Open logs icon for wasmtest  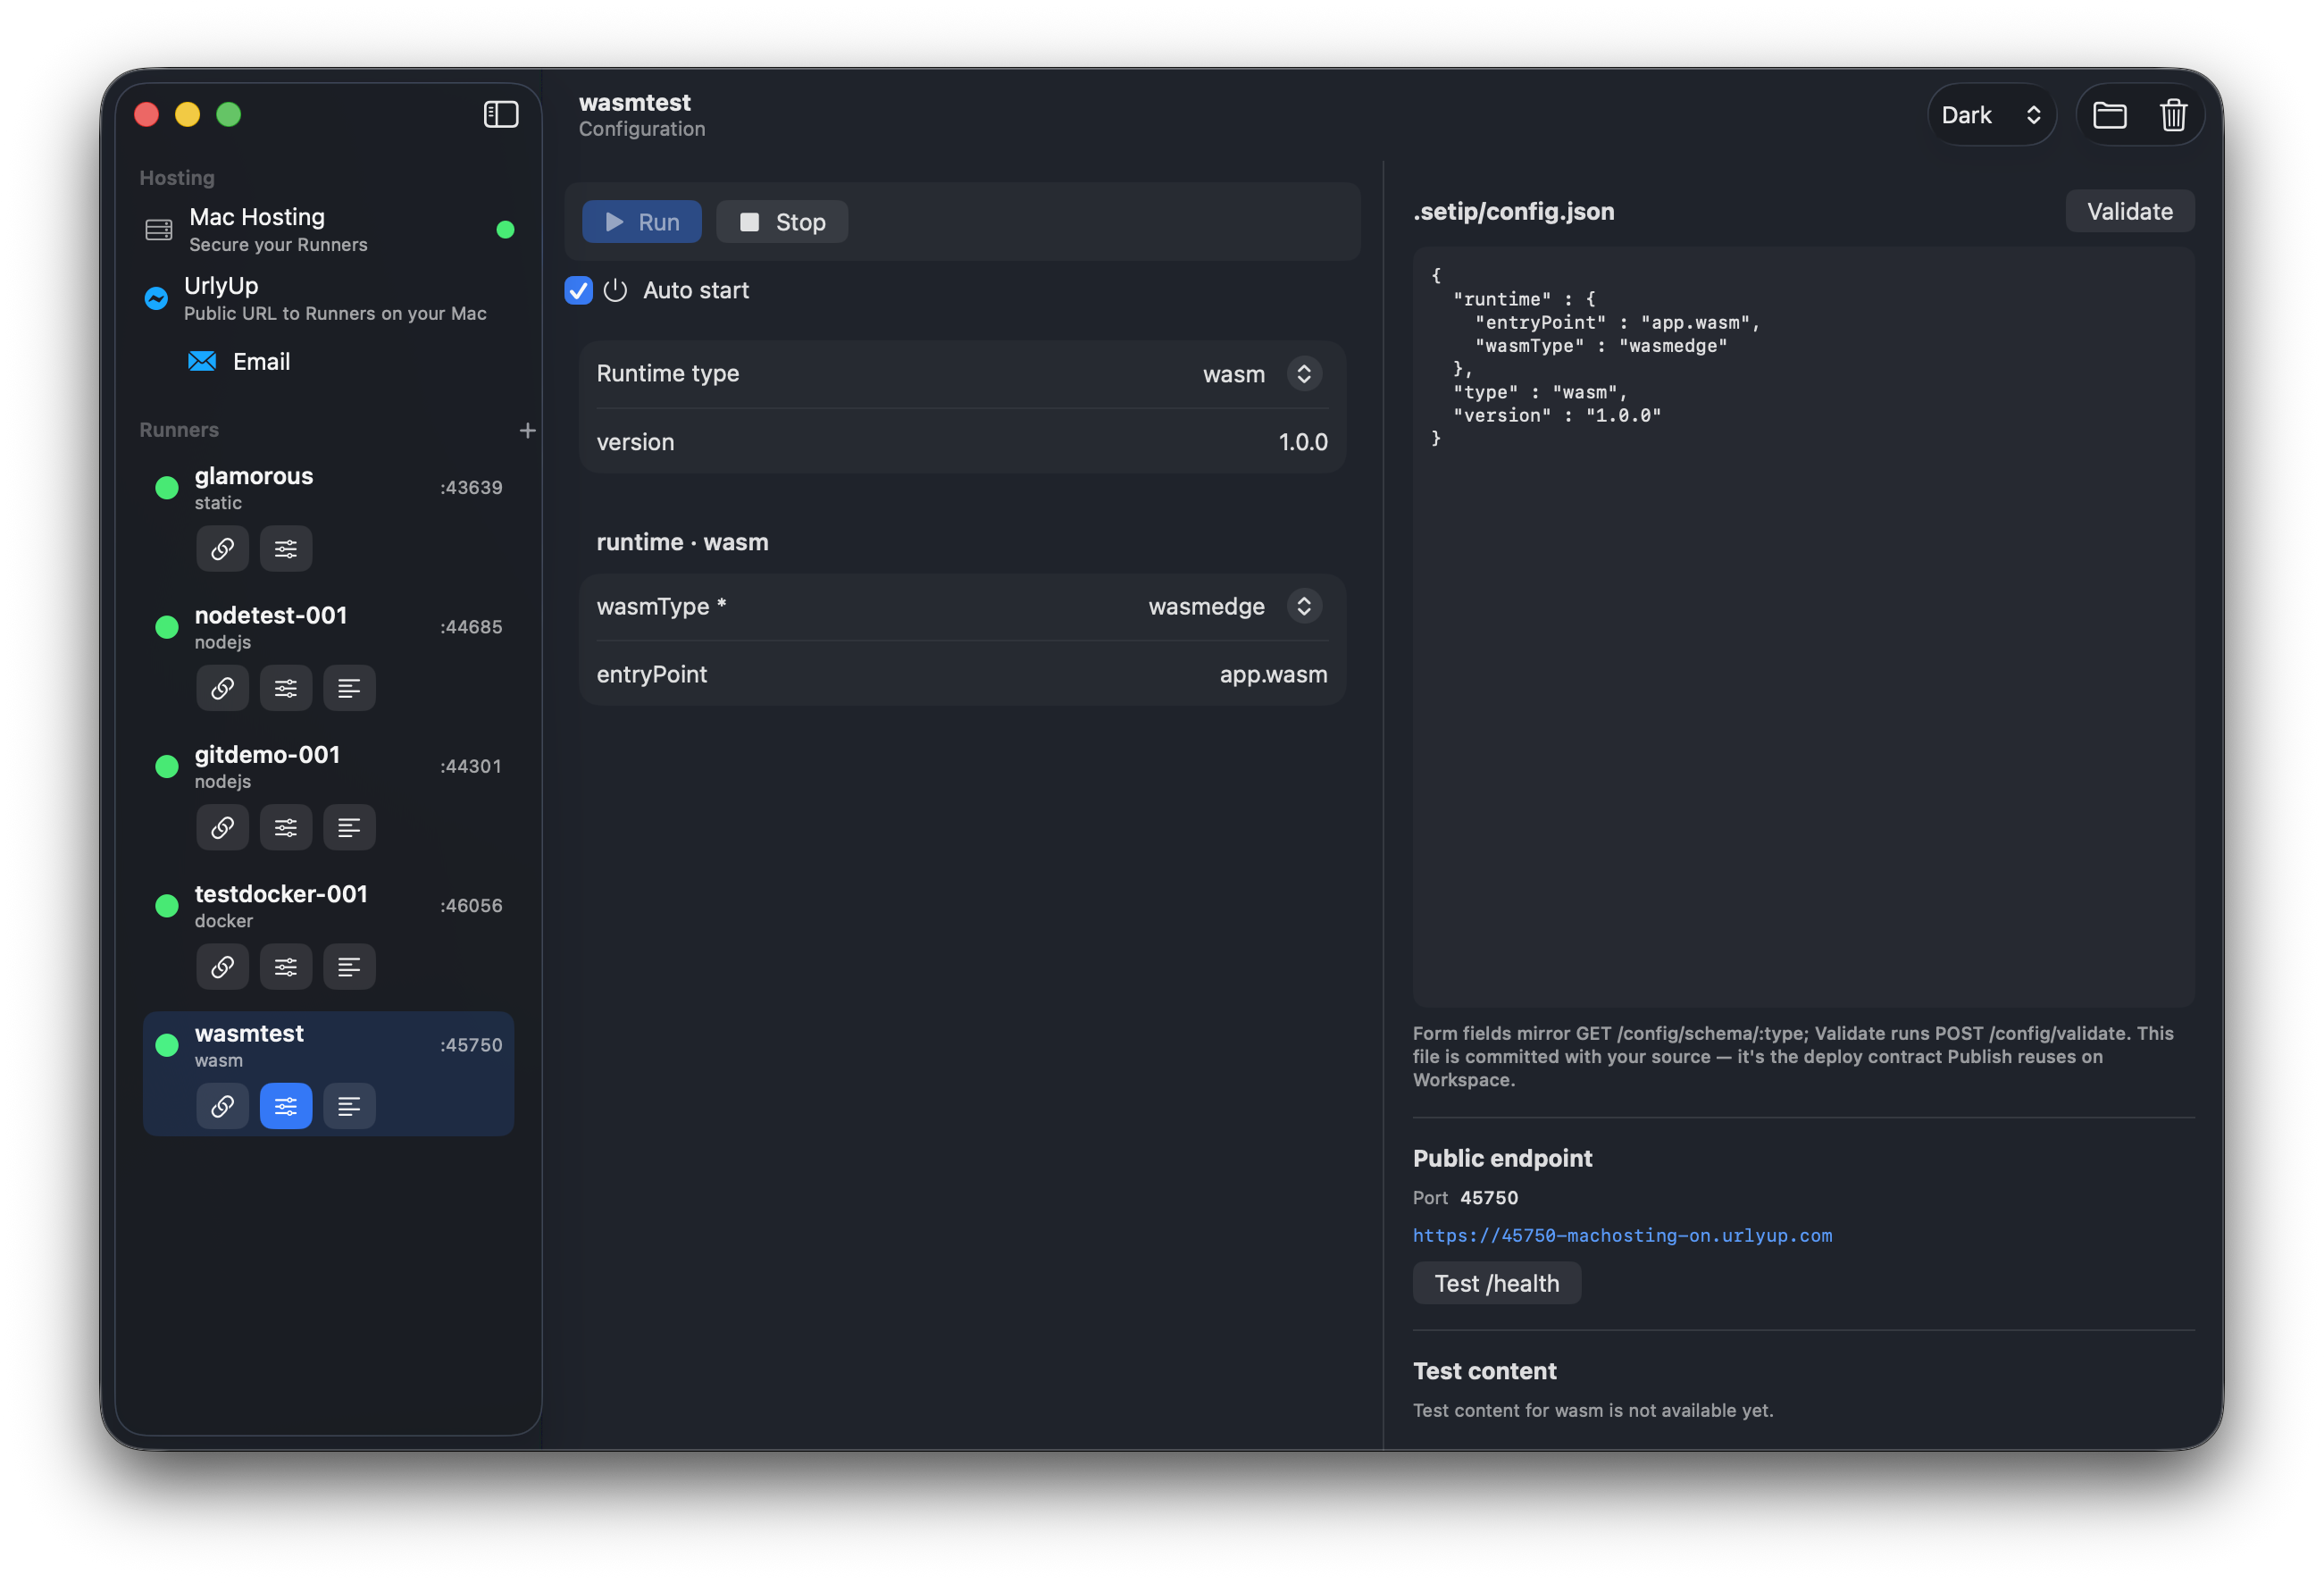[349, 1106]
